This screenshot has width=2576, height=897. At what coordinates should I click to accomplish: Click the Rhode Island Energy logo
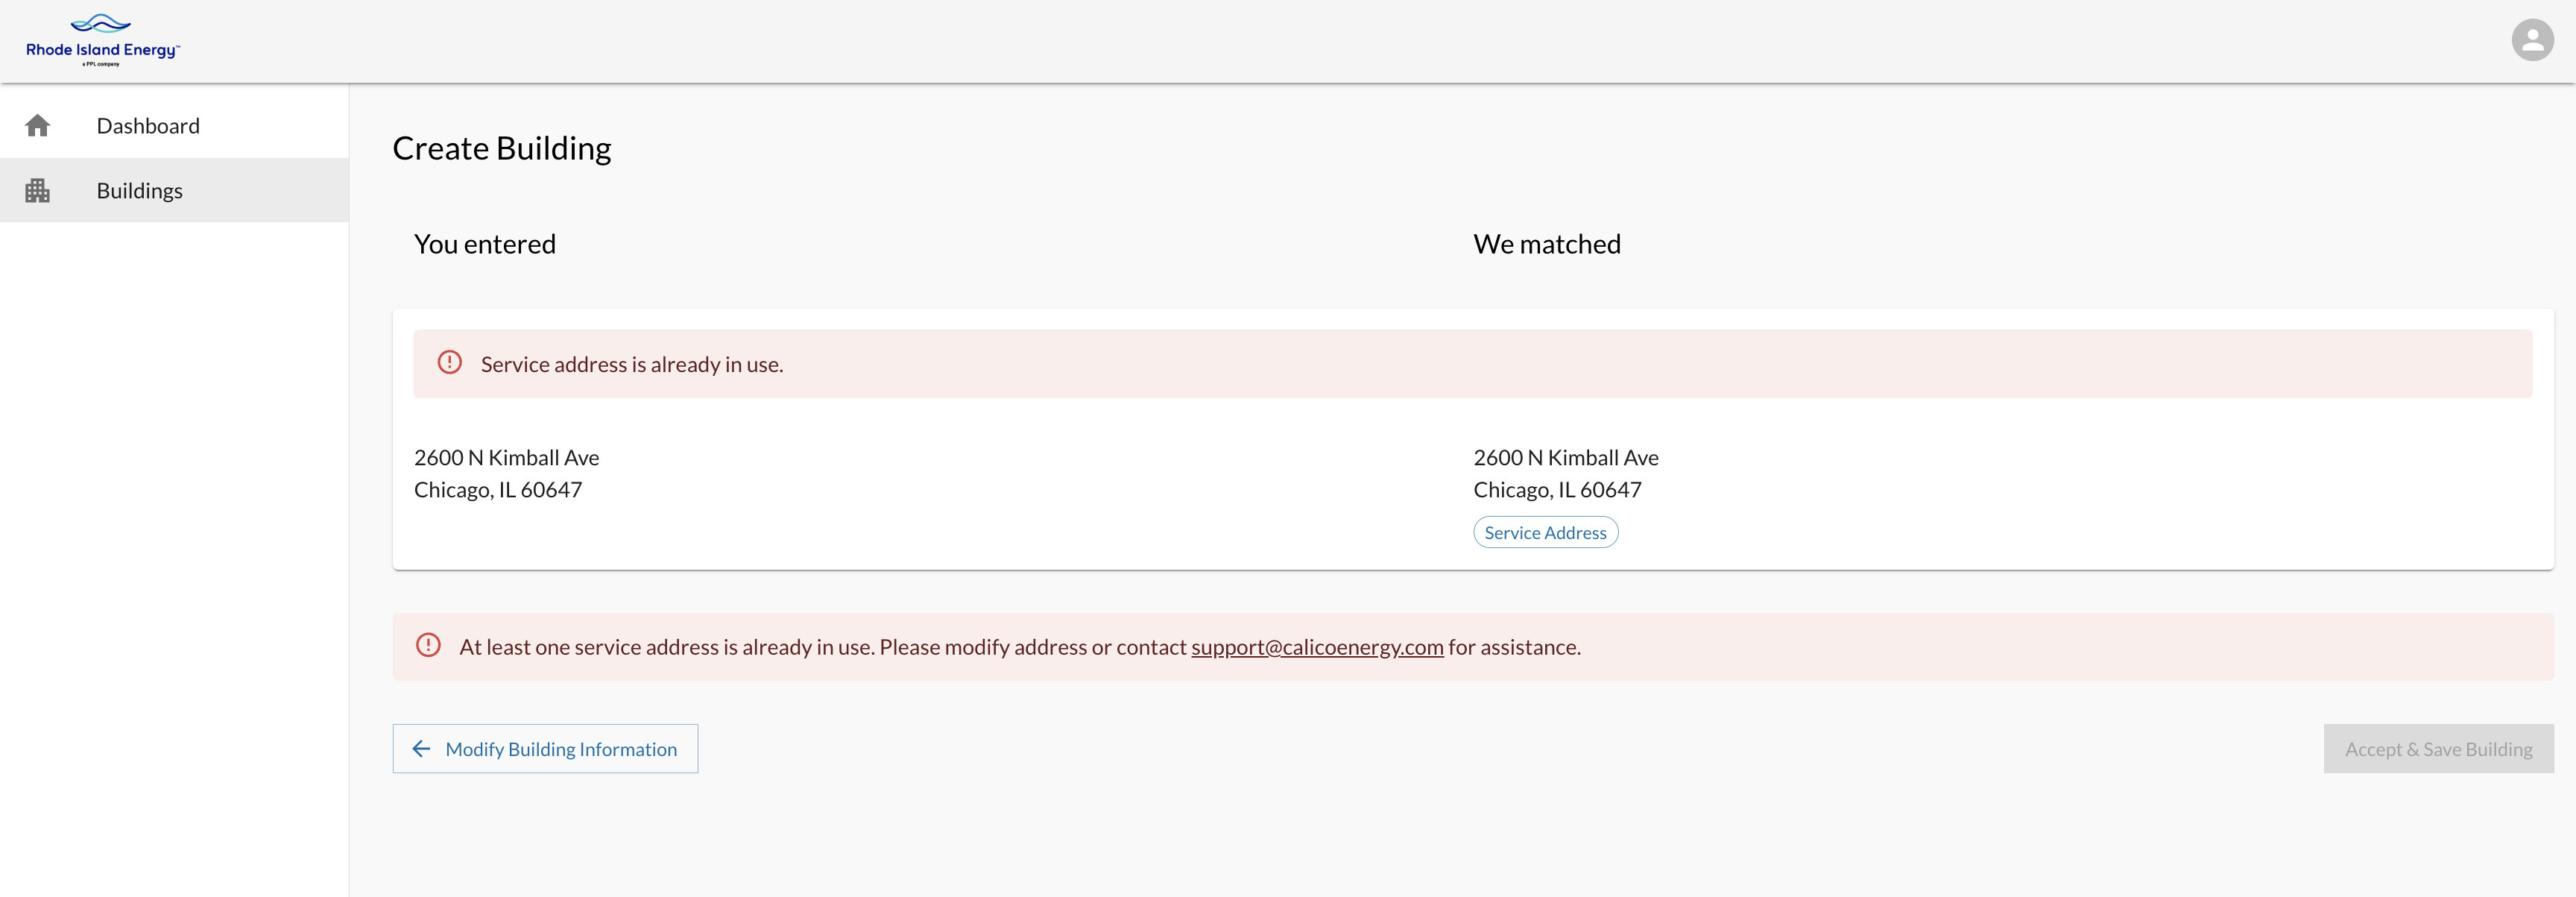[x=102, y=40]
